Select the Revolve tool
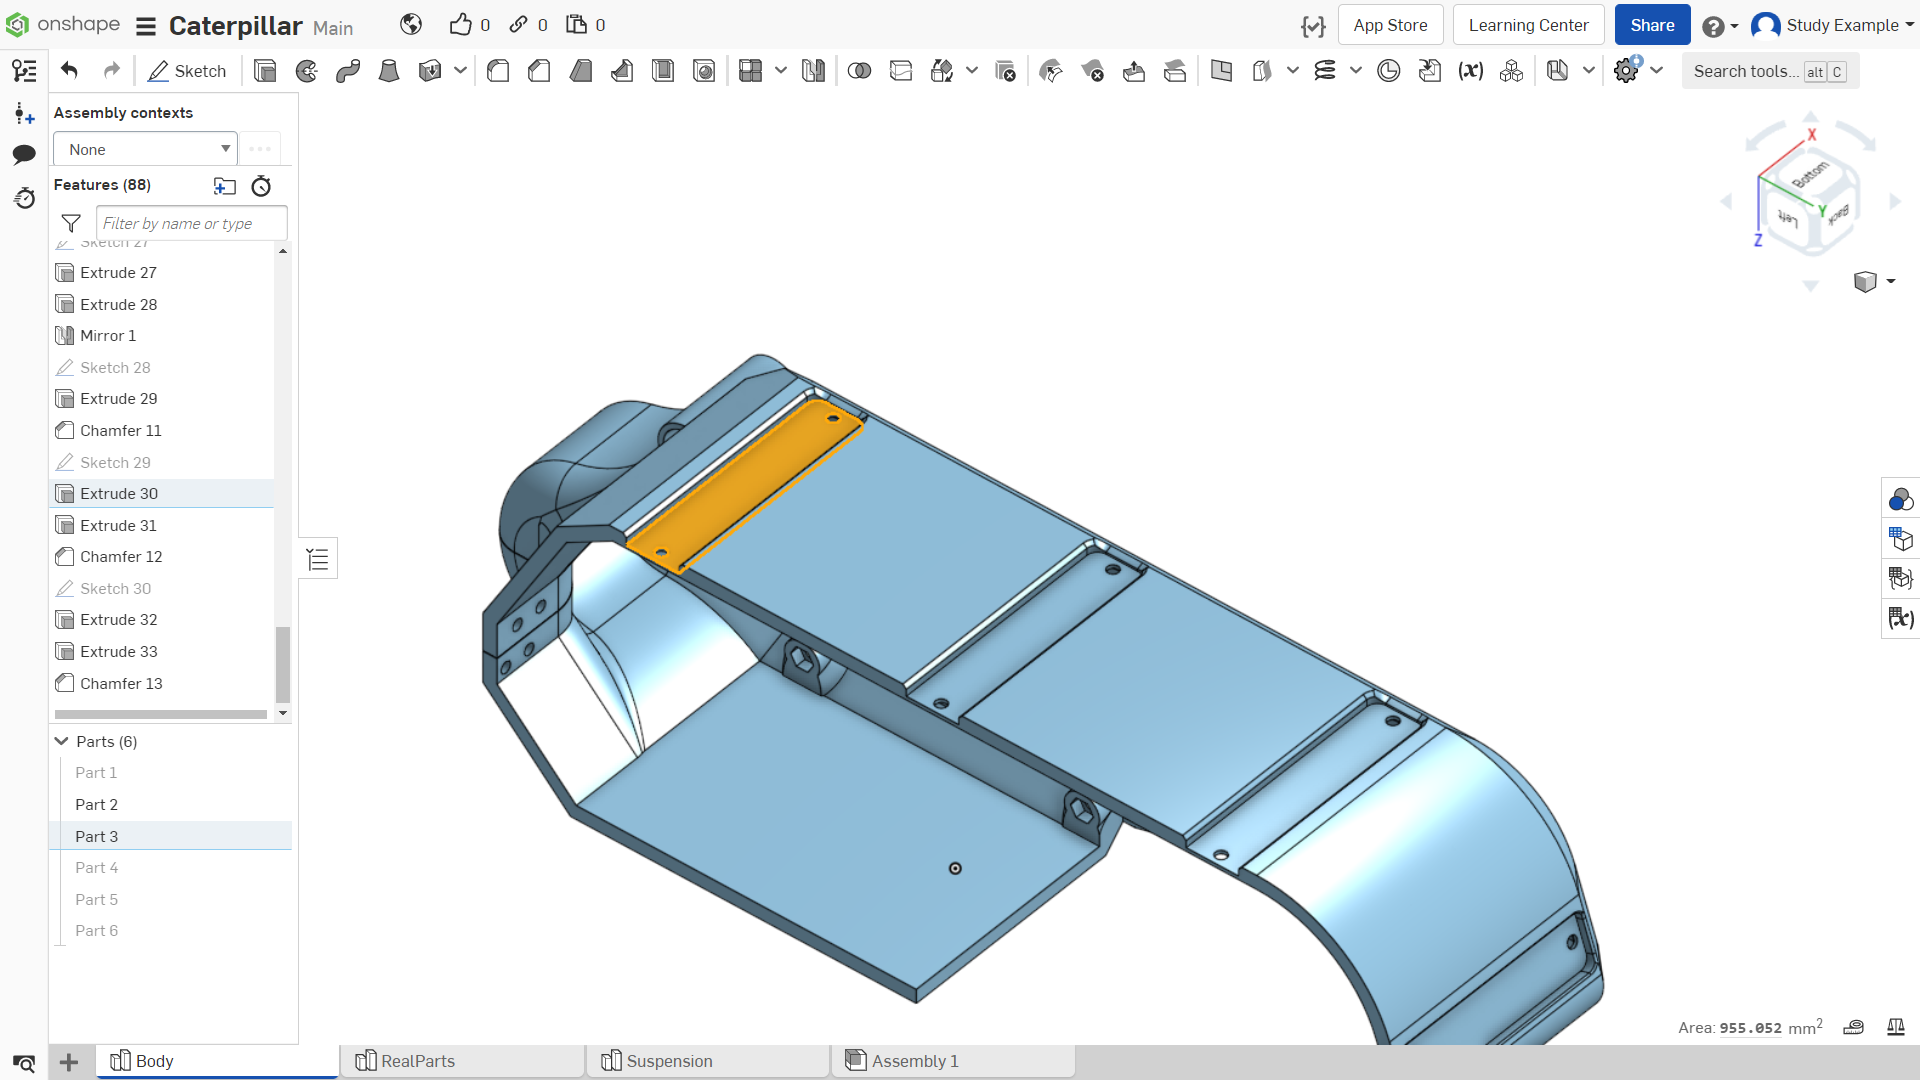Screen dimensions: 1920x1080 [x=307, y=71]
